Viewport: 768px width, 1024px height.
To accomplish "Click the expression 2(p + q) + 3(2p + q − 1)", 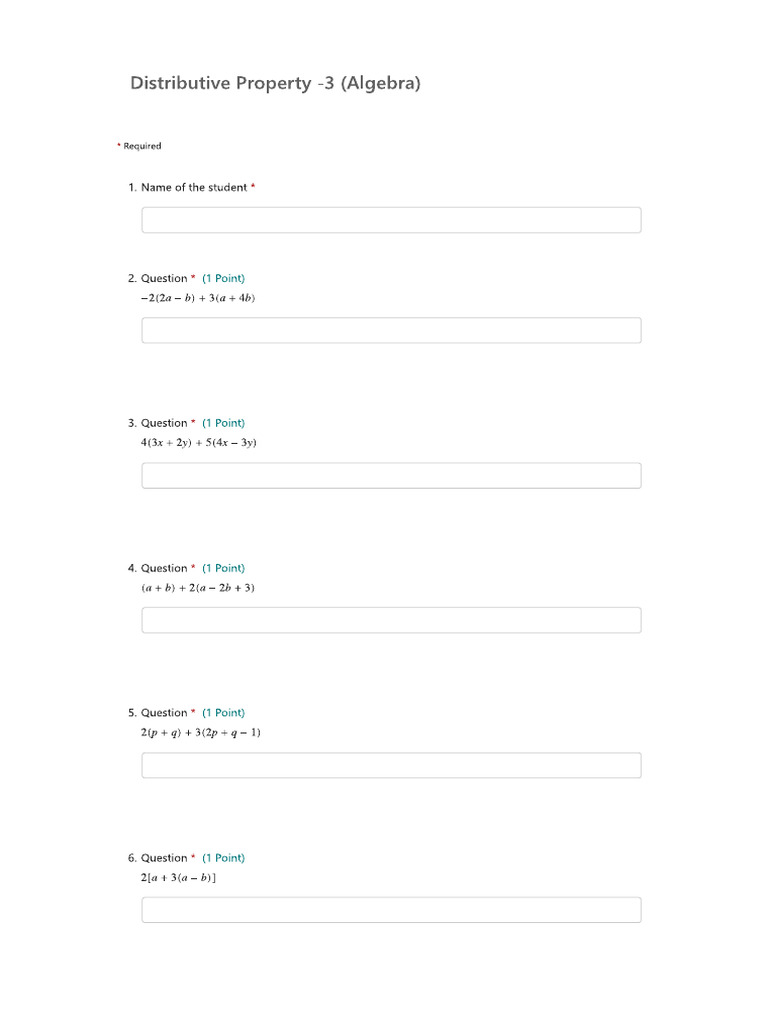I will pyautogui.click(x=201, y=733).
